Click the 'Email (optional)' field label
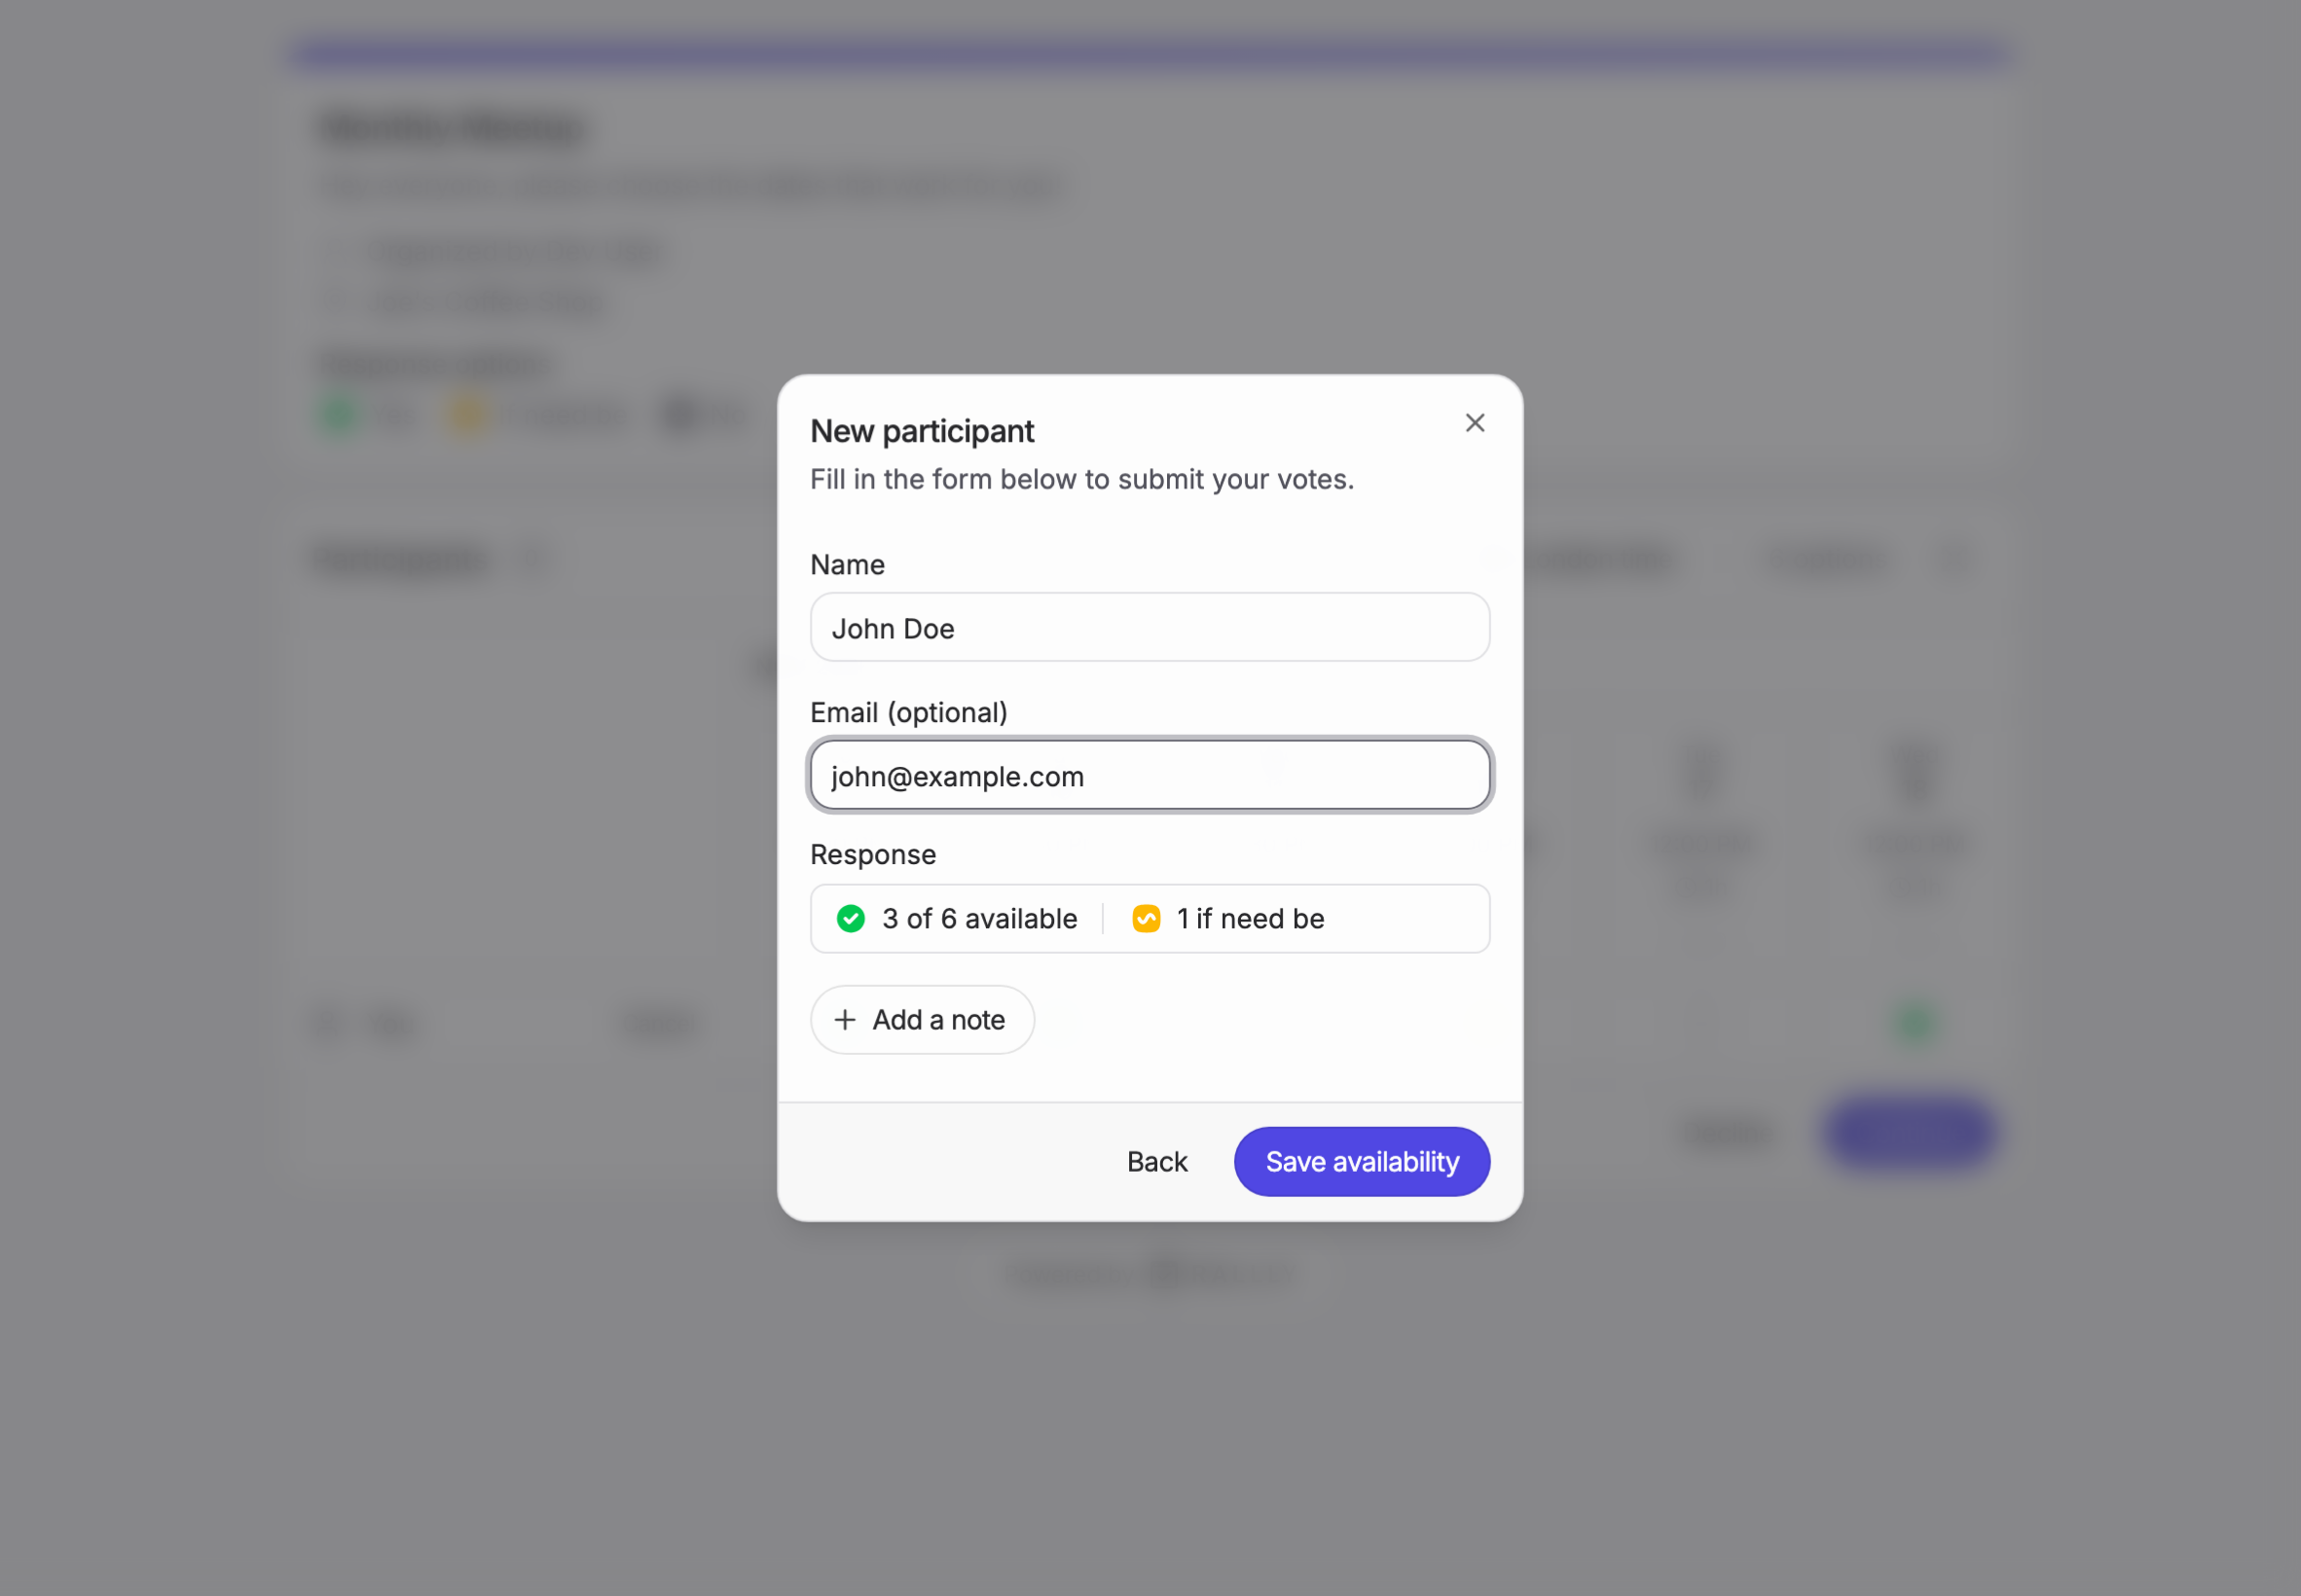This screenshot has width=2301, height=1596. click(x=909, y=712)
